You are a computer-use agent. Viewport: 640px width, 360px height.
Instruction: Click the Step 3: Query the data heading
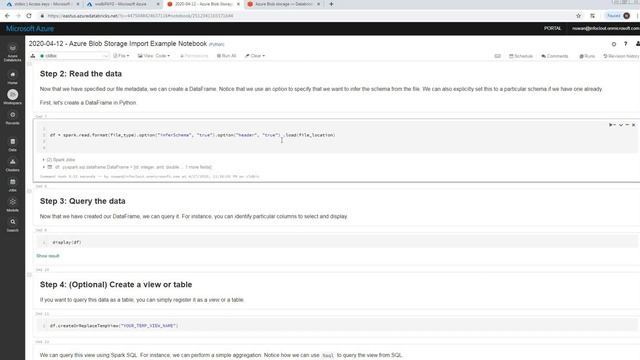click(x=82, y=201)
